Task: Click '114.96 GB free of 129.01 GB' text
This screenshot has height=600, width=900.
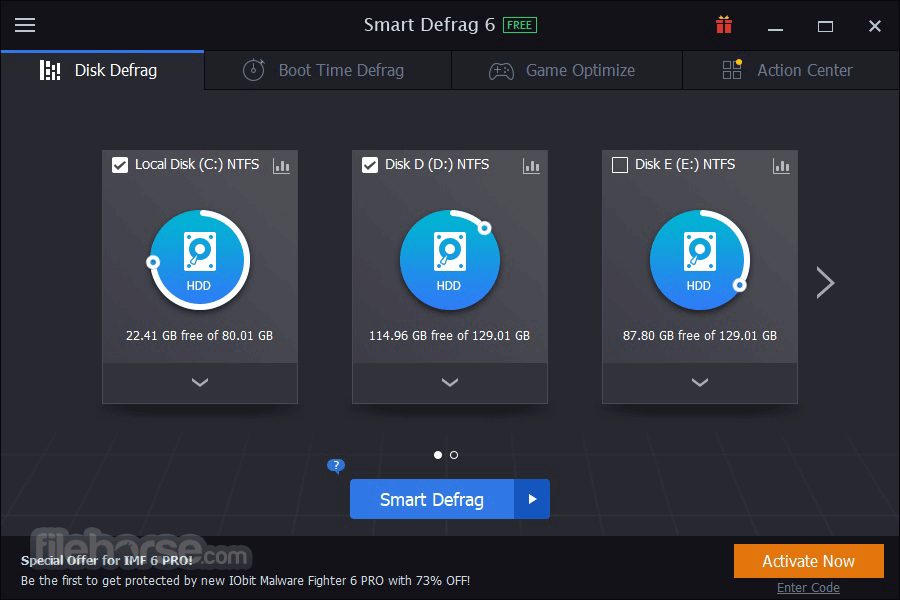Action: 449,335
